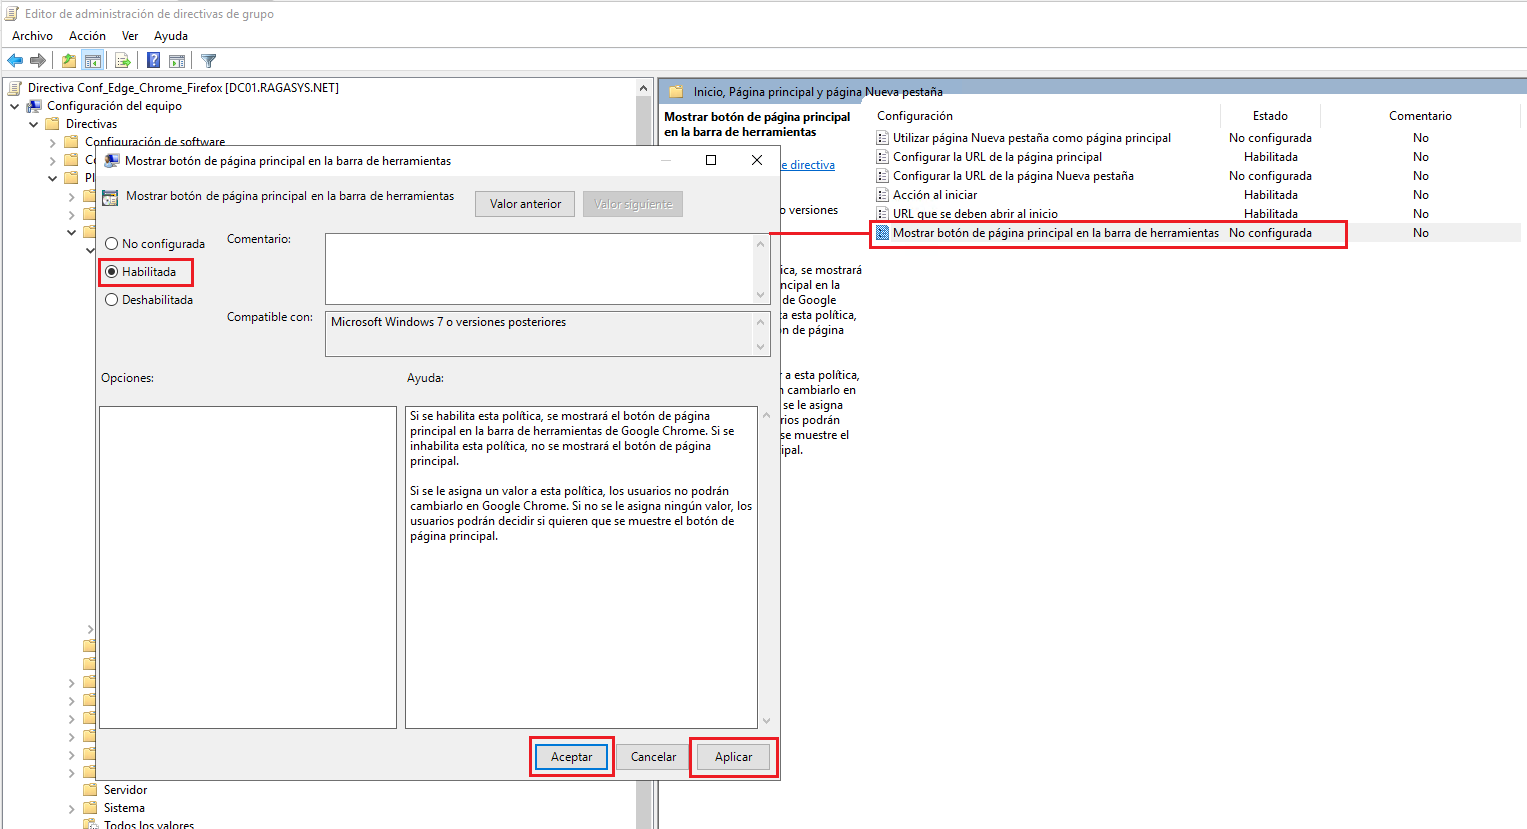Expand the 'Configuración de software' node
Screen dimensions: 1527x829
pyautogui.click(x=51, y=141)
